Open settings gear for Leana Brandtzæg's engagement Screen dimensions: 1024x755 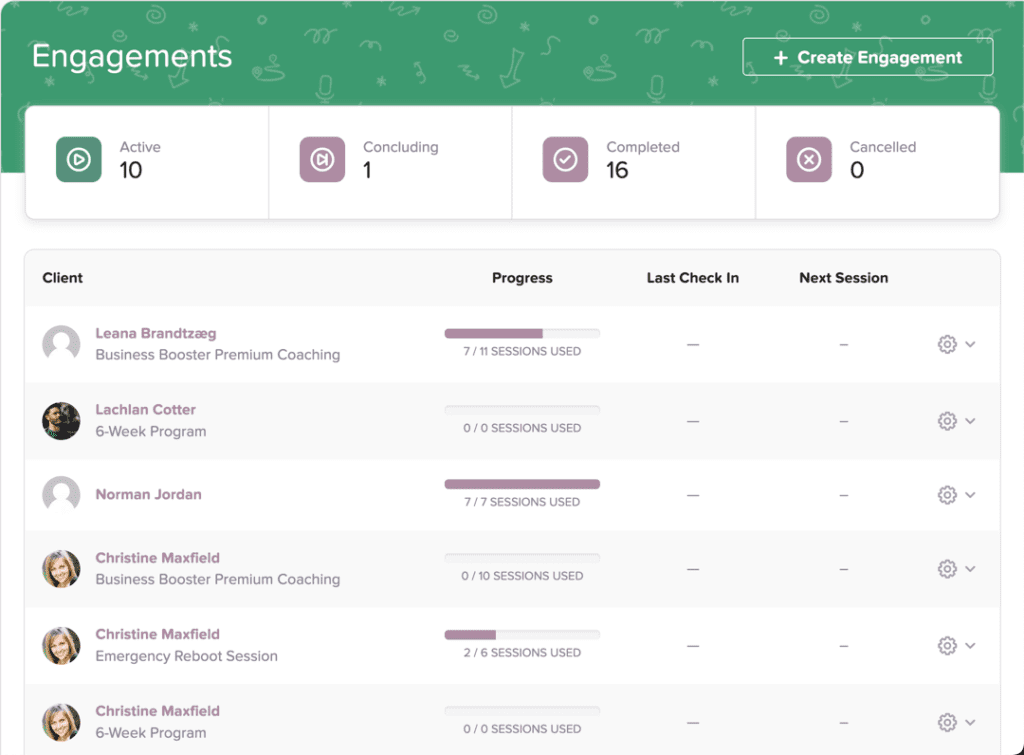click(x=946, y=344)
